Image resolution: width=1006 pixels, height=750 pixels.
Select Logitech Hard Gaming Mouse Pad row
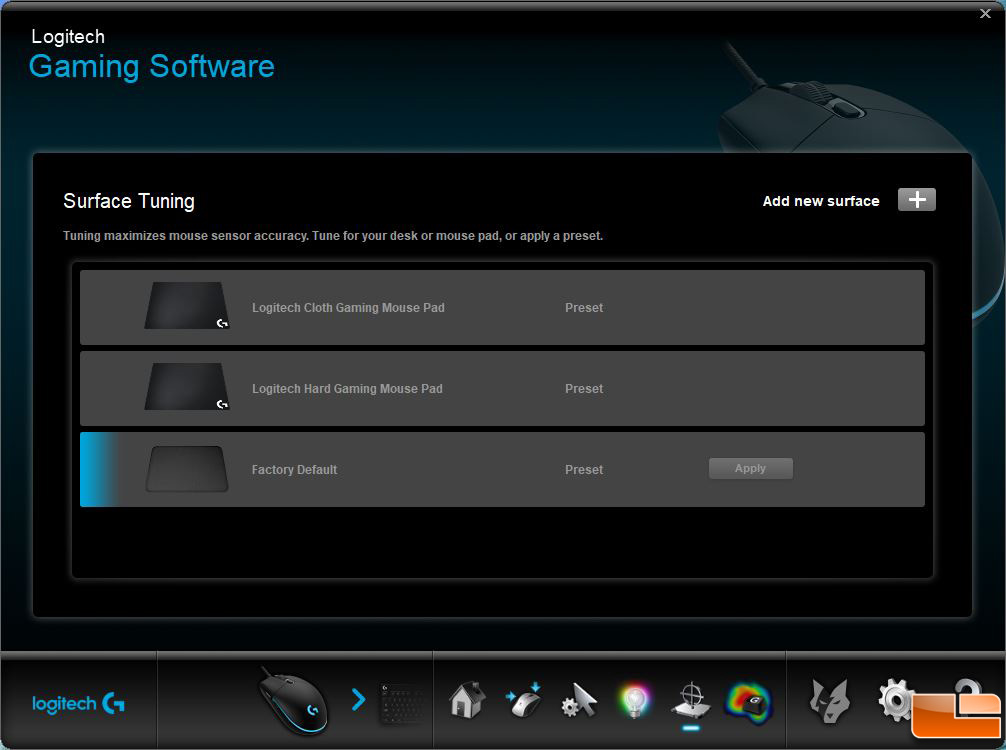[502, 388]
